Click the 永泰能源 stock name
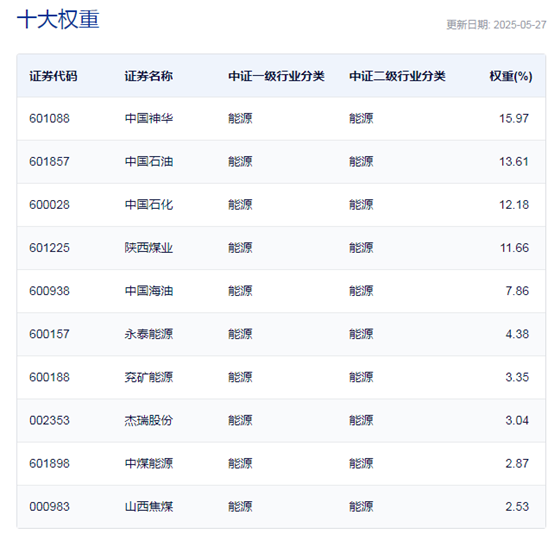Screen dimensions: 554x534 click(x=149, y=334)
